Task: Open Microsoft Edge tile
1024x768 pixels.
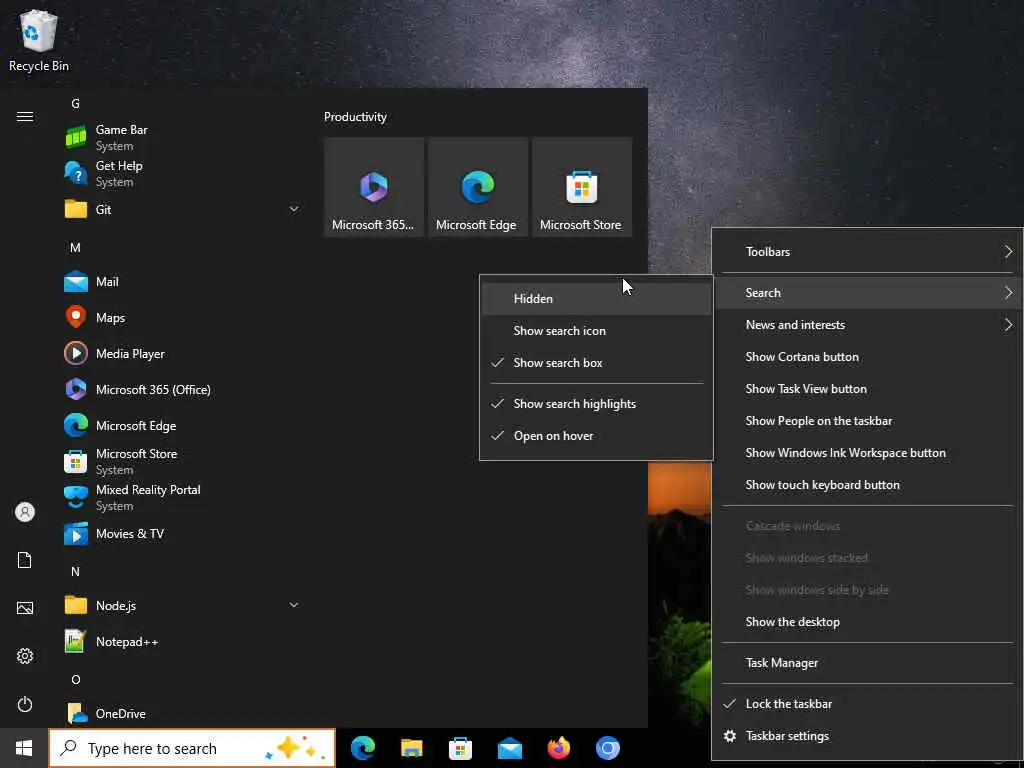Action: (477, 187)
